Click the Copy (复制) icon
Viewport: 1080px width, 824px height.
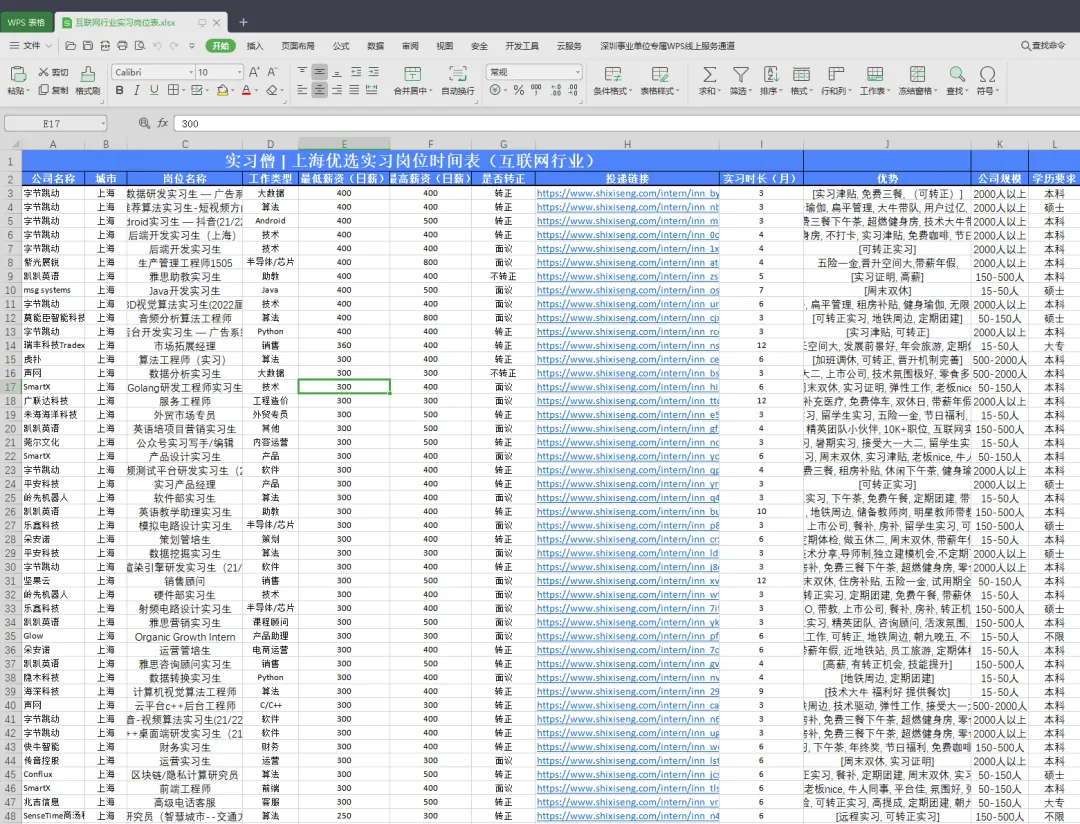[43, 90]
